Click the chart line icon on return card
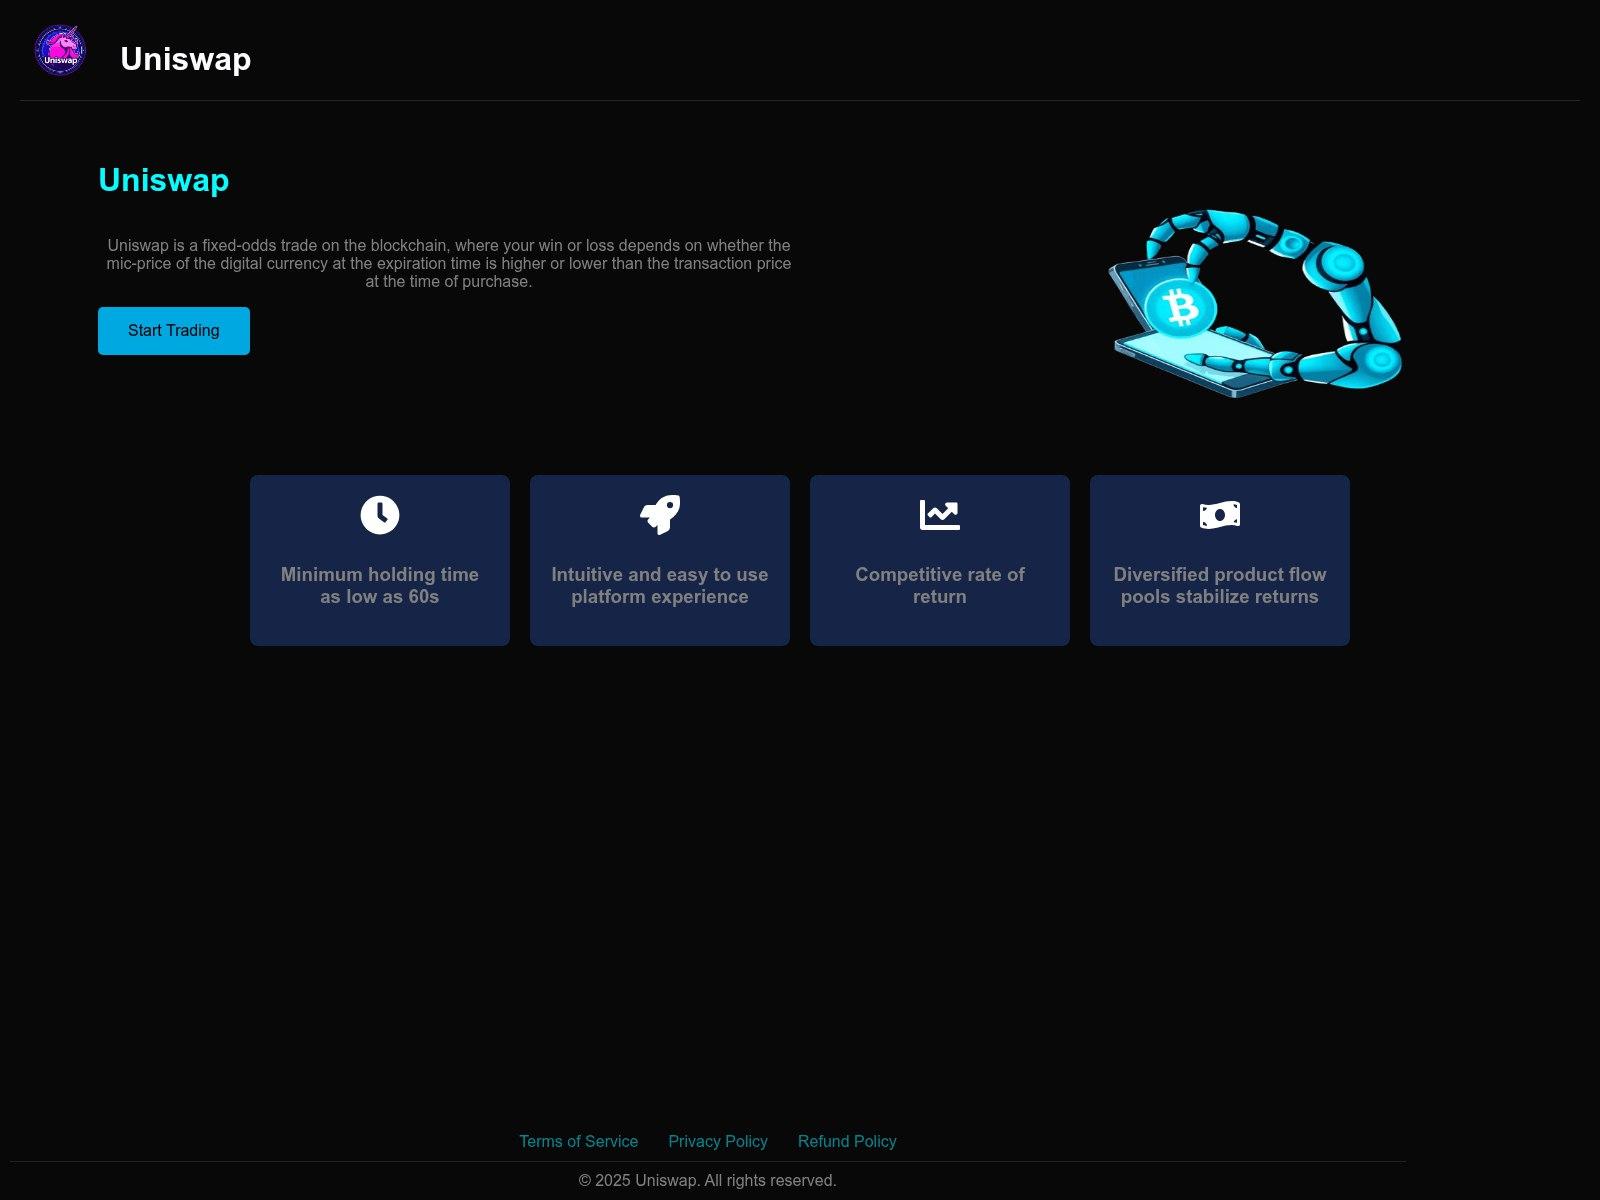Image resolution: width=1600 pixels, height=1200 pixels. 940,515
